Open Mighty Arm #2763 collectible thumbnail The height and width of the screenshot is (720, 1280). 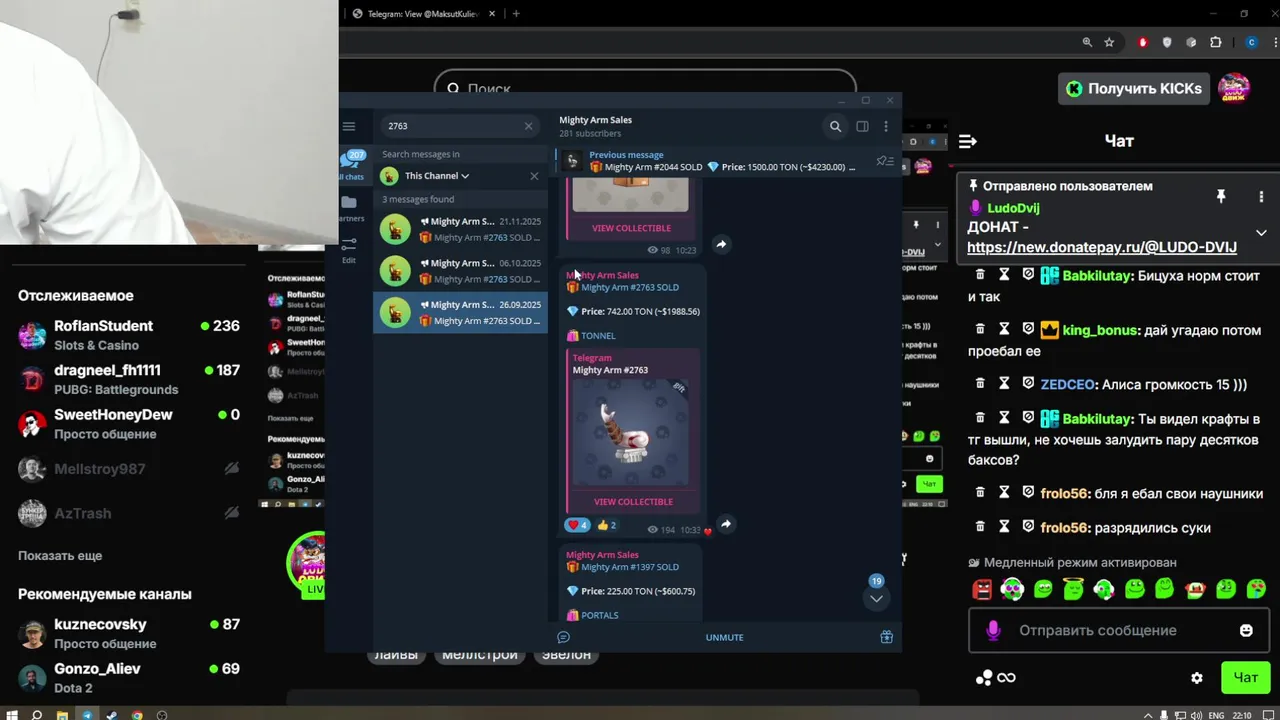pos(630,432)
